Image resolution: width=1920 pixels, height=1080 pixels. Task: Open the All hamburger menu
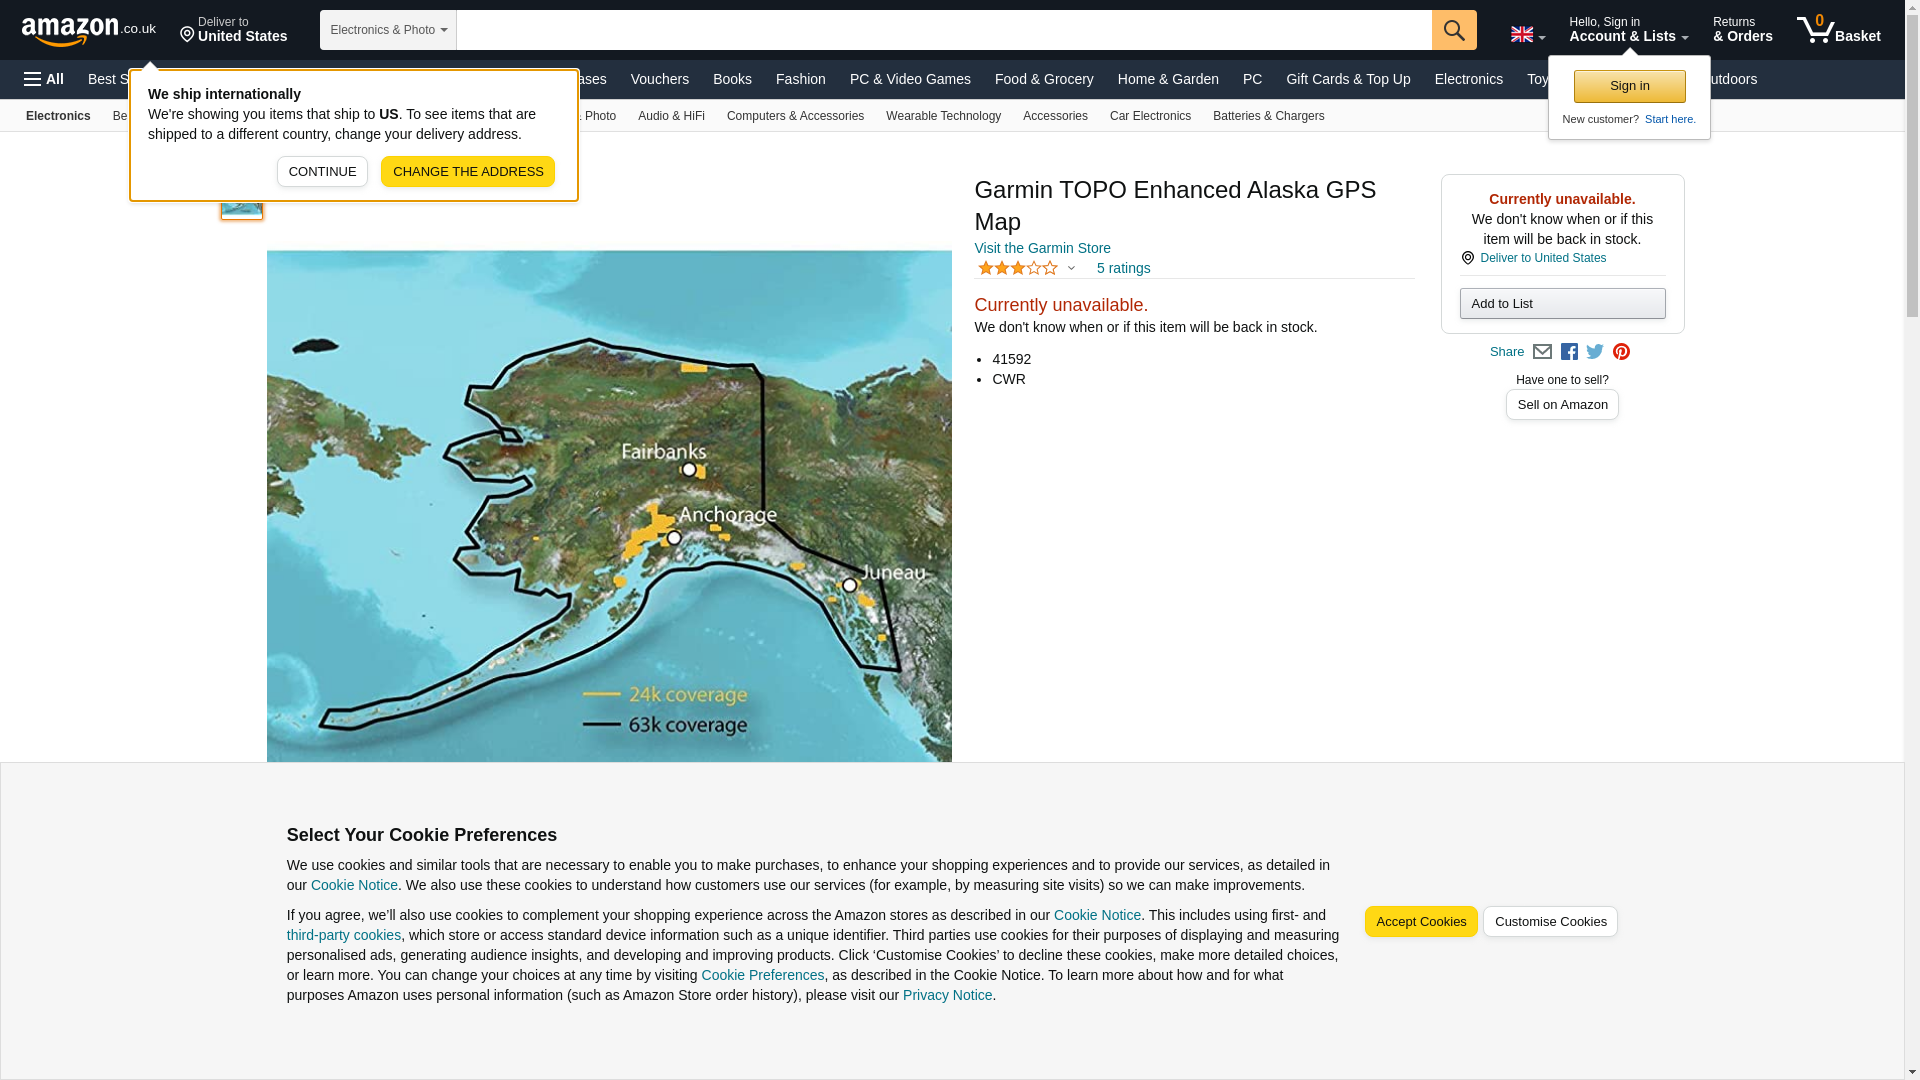coord(44,79)
